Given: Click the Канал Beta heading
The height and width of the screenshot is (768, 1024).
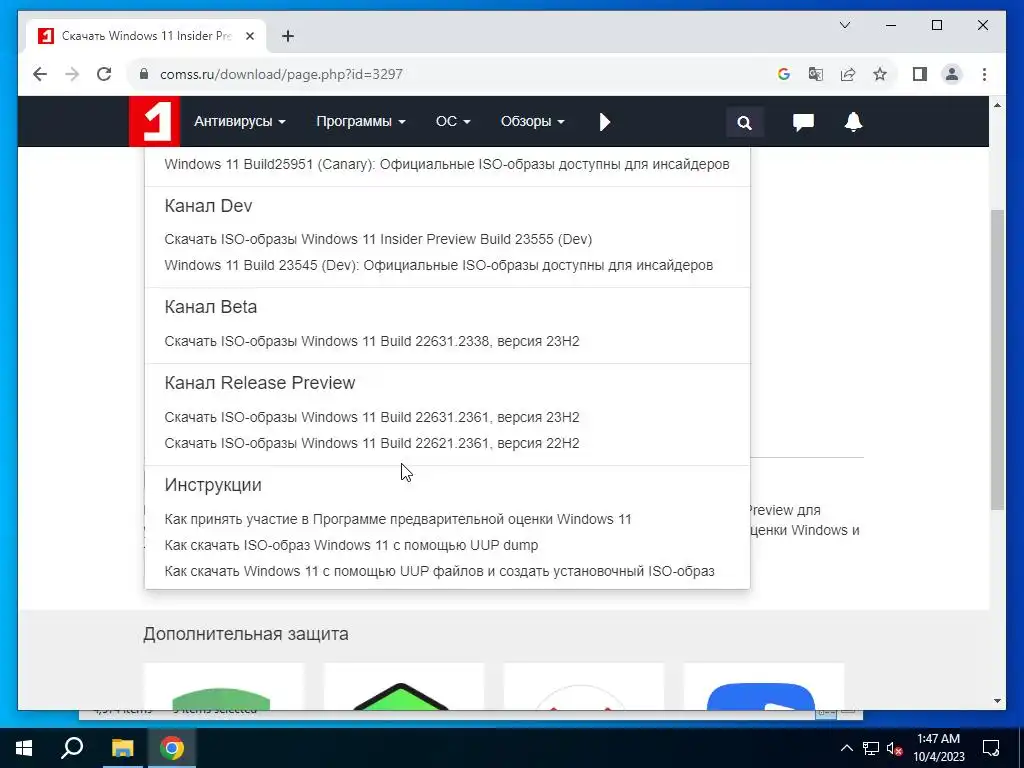Looking at the screenshot, I should 210,307.
